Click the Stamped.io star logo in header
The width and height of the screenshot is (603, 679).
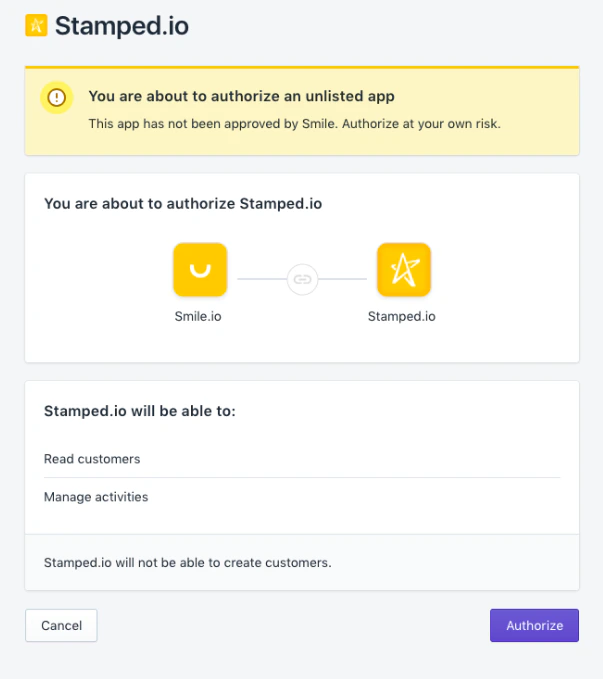tap(36, 26)
